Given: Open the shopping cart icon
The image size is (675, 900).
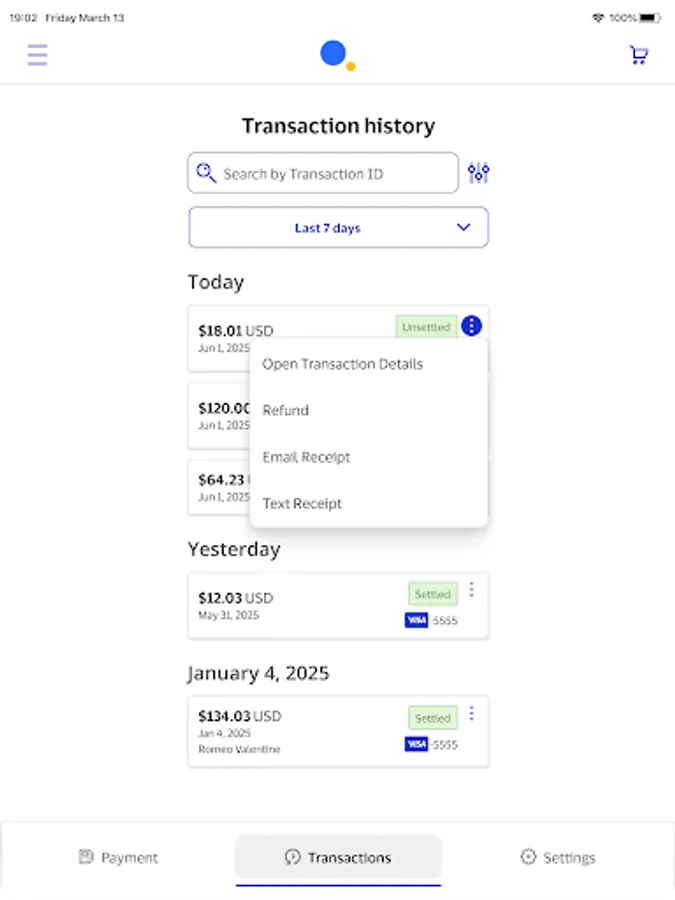Looking at the screenshot, I should pos(638,55).
